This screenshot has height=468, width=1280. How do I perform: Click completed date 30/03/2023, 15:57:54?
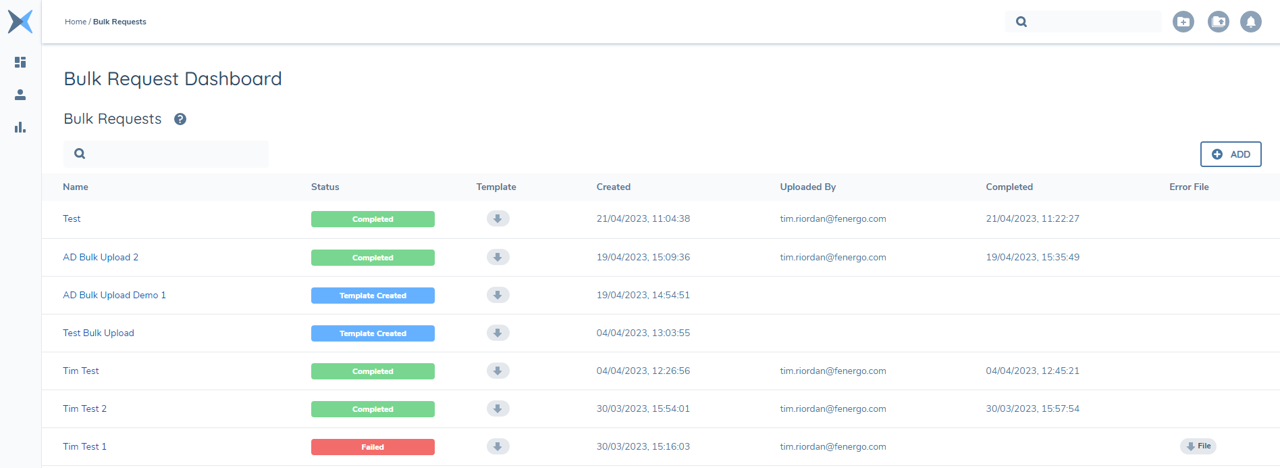pyautogui.click(x=1032, y=409)
